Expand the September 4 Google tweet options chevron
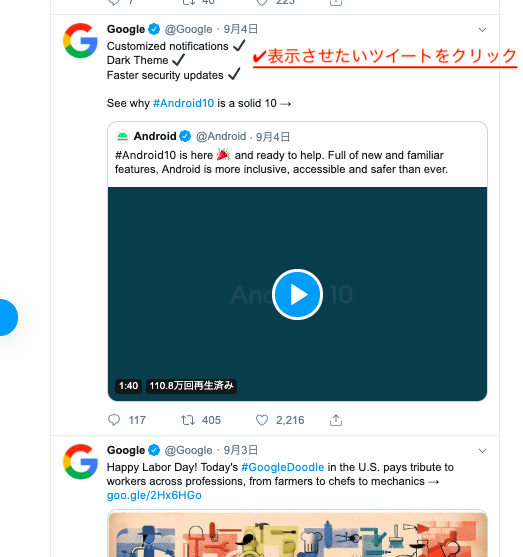Screen dimensions: 523x557 482,29
